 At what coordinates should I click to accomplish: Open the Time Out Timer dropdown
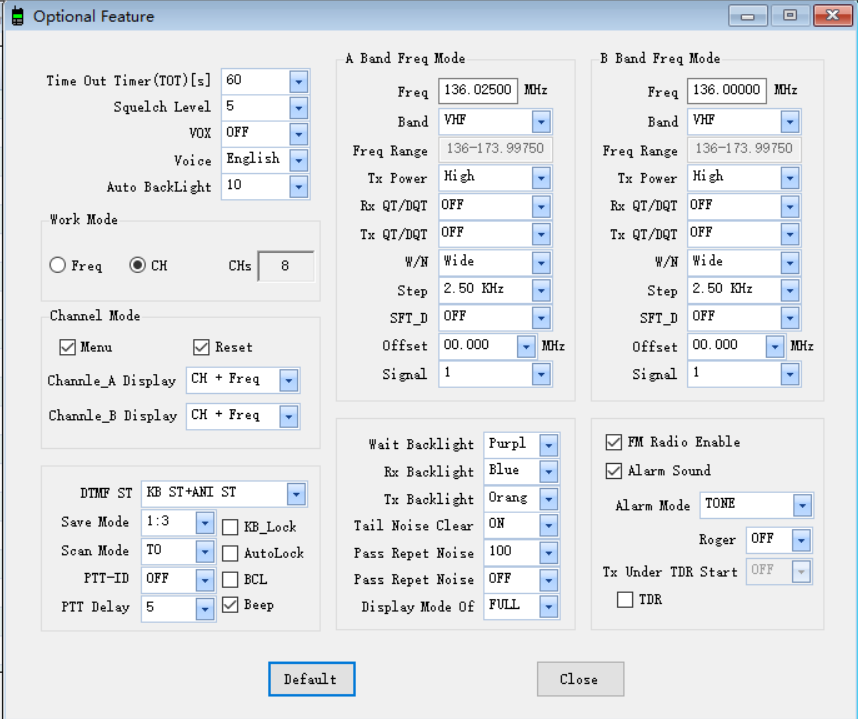tap(298, 81)
